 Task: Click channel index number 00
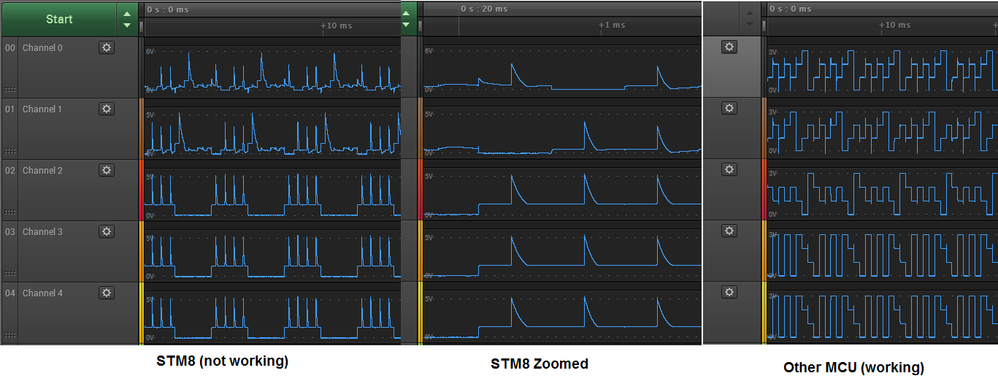(x=10, y=48)
